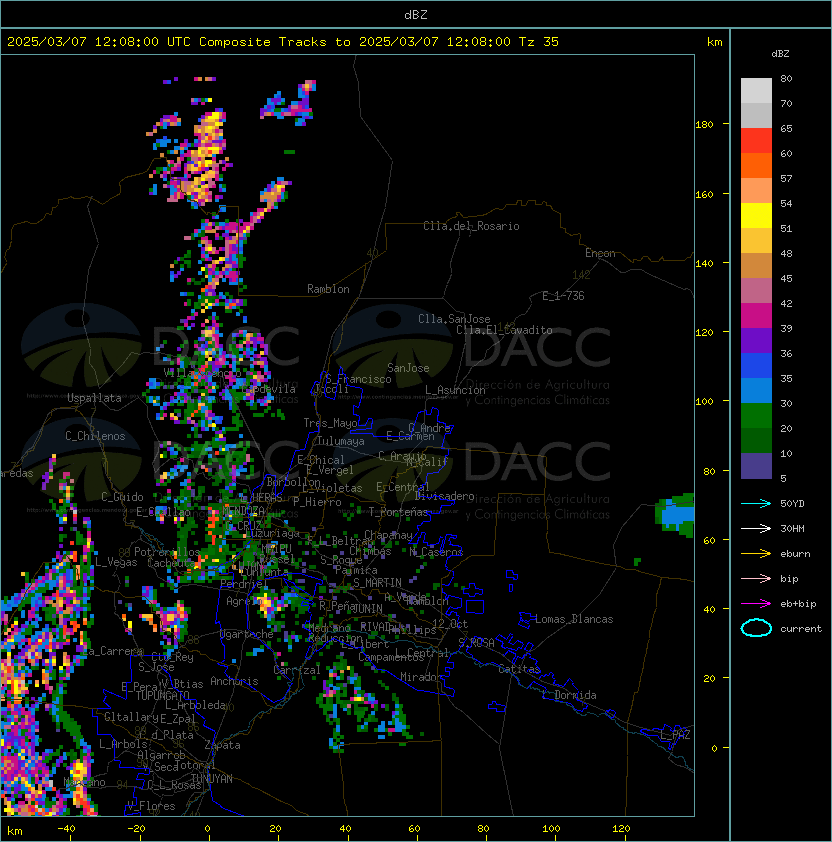Click the dBZ title at top center

[x=416, y=14]
